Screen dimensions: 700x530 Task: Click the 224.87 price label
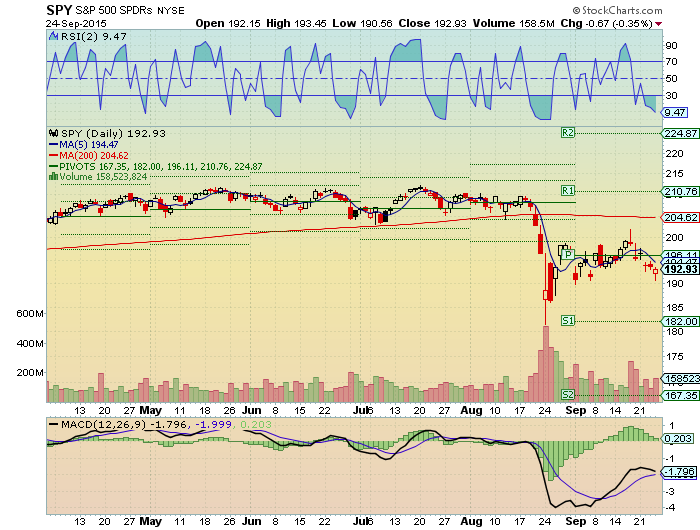pos(681,133)
